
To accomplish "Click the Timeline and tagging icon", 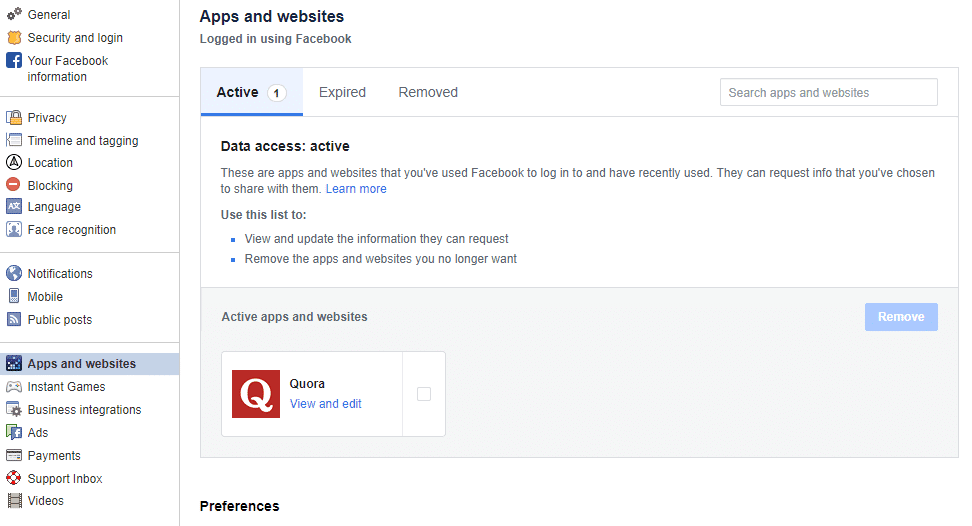I will 14,140.
